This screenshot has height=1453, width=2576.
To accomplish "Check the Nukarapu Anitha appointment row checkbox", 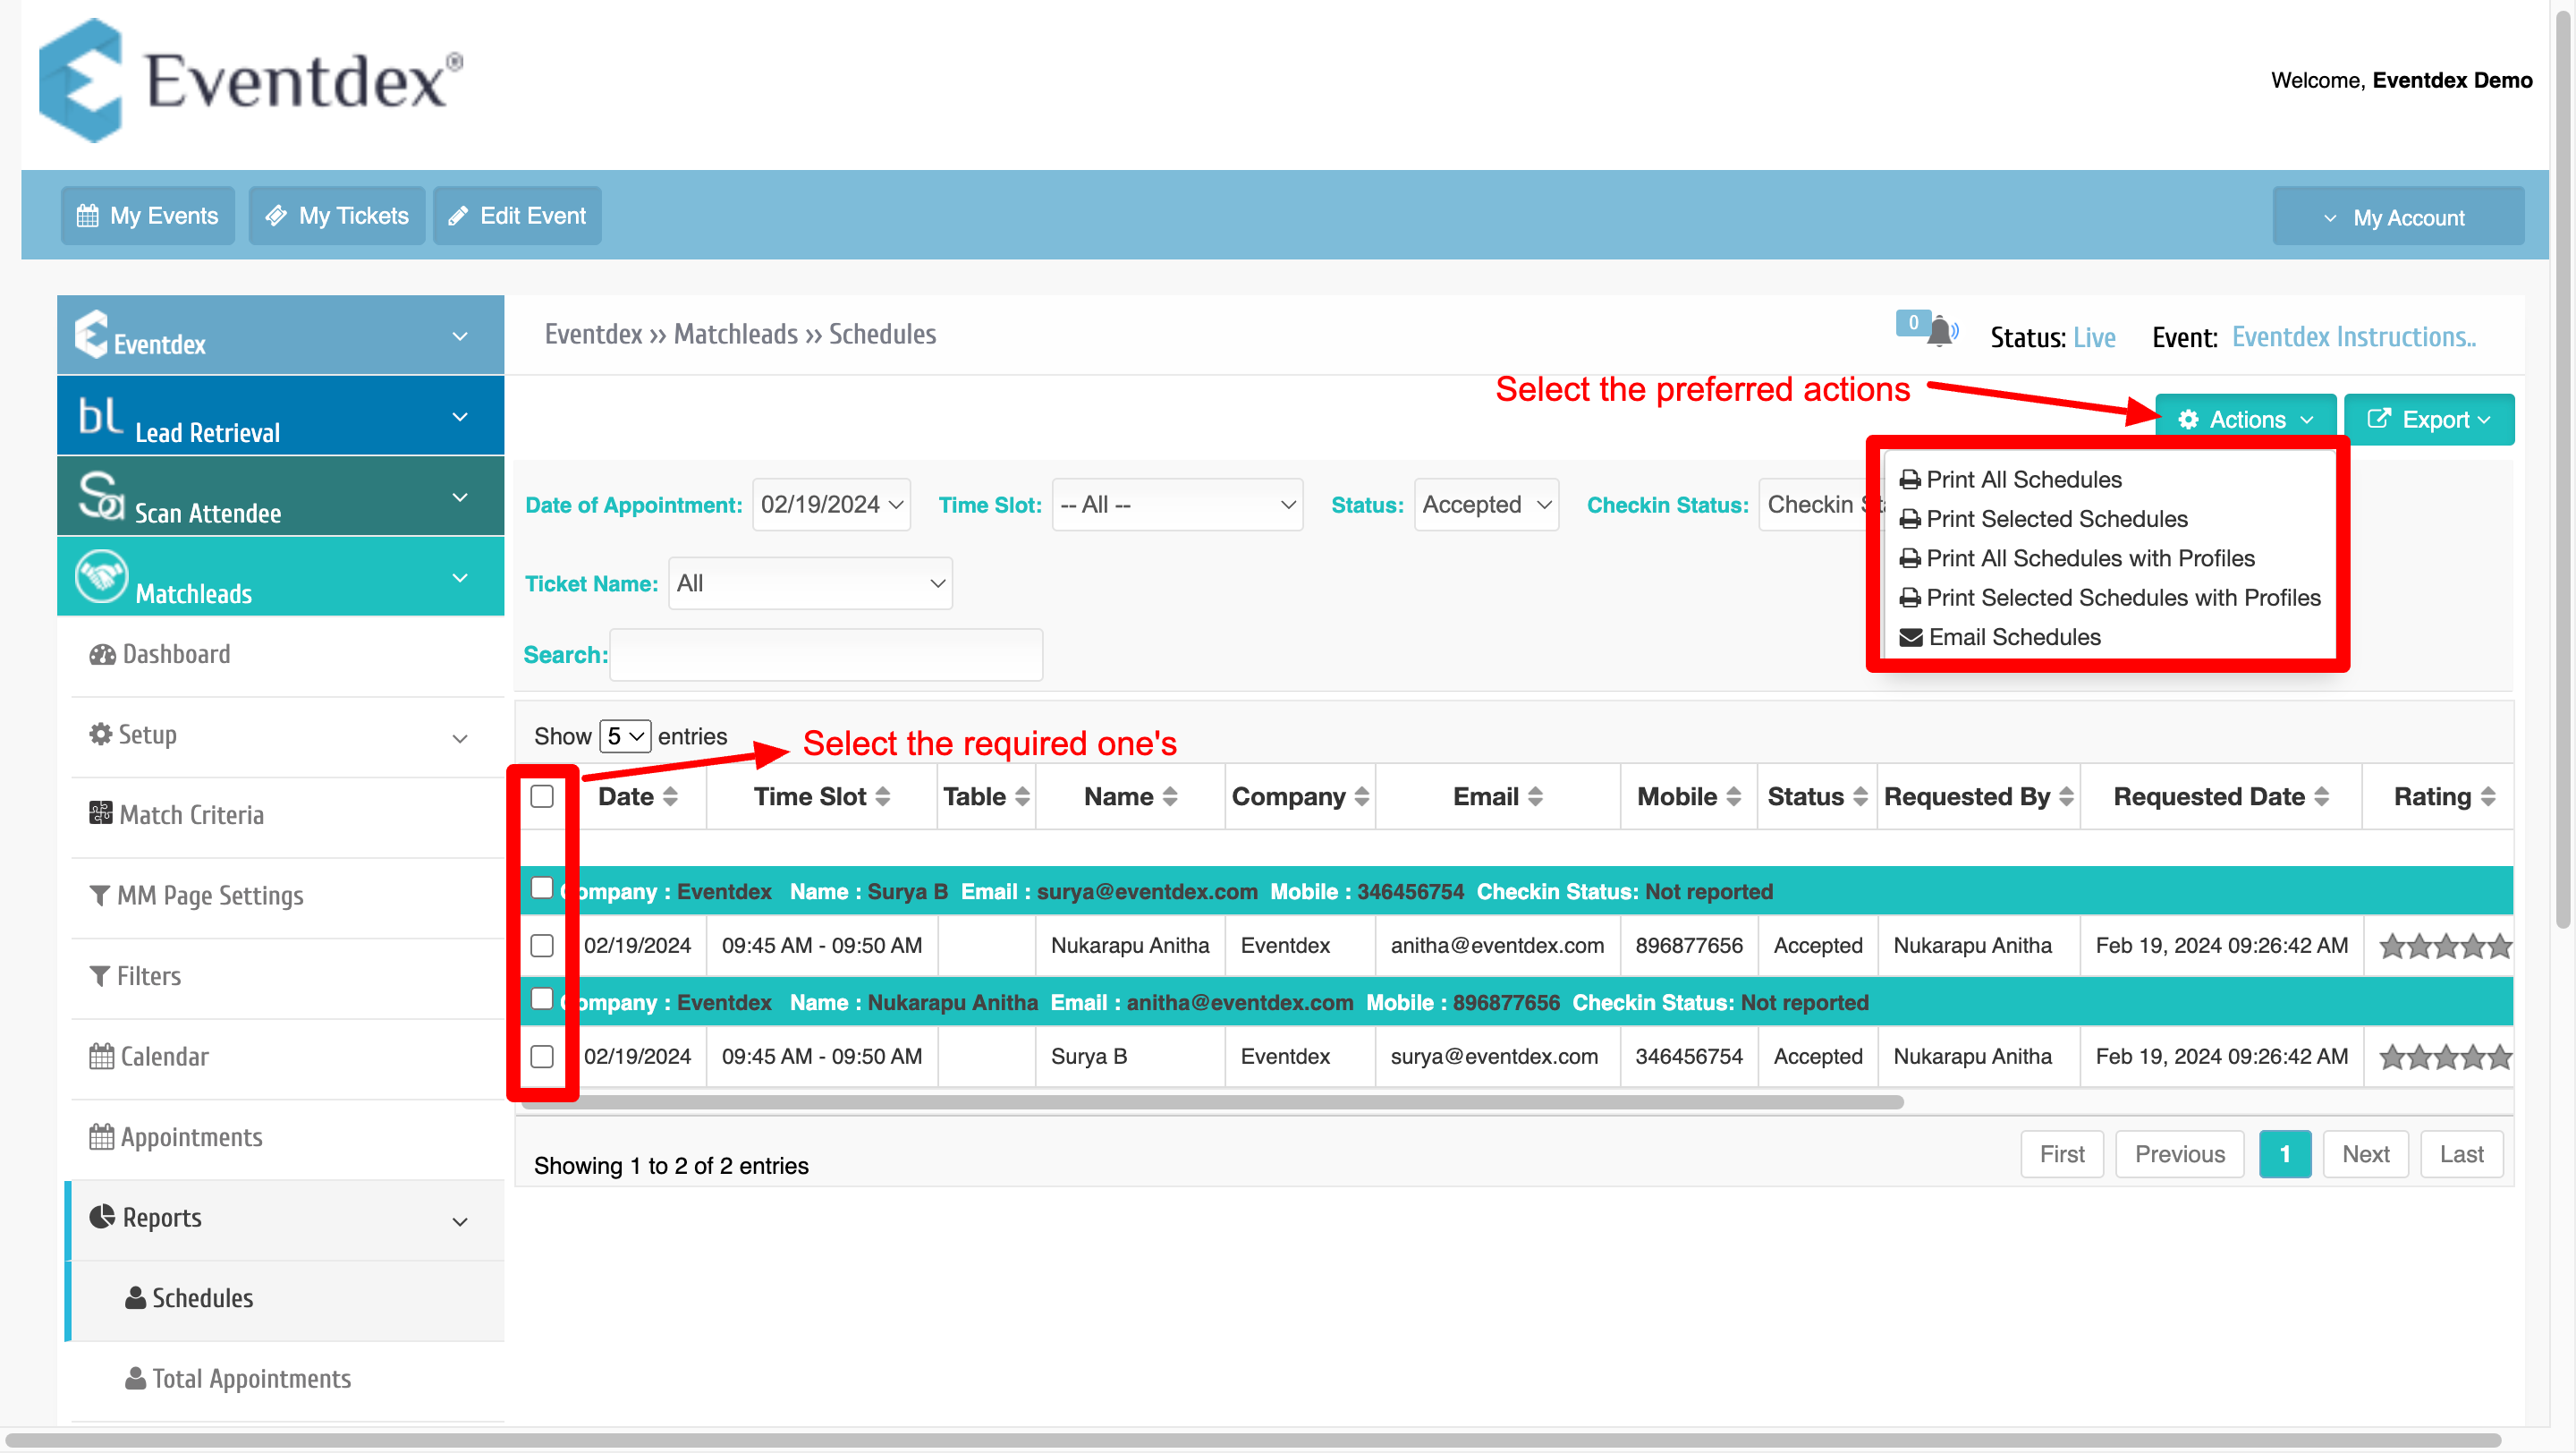I will [541, 945].
